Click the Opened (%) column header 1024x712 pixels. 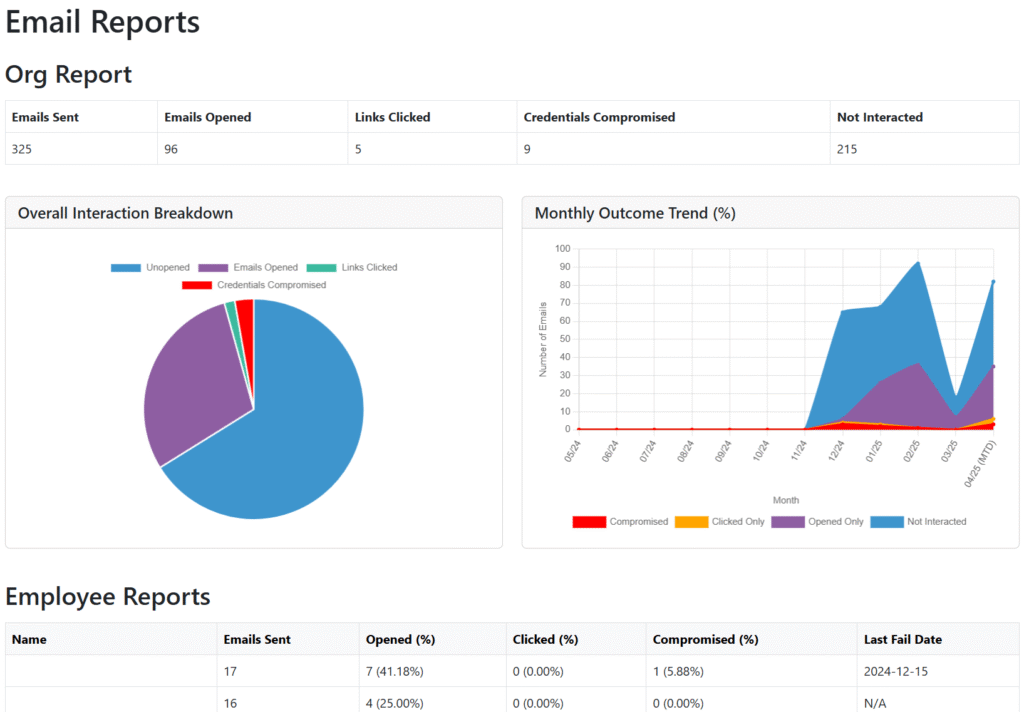(399, 639)
